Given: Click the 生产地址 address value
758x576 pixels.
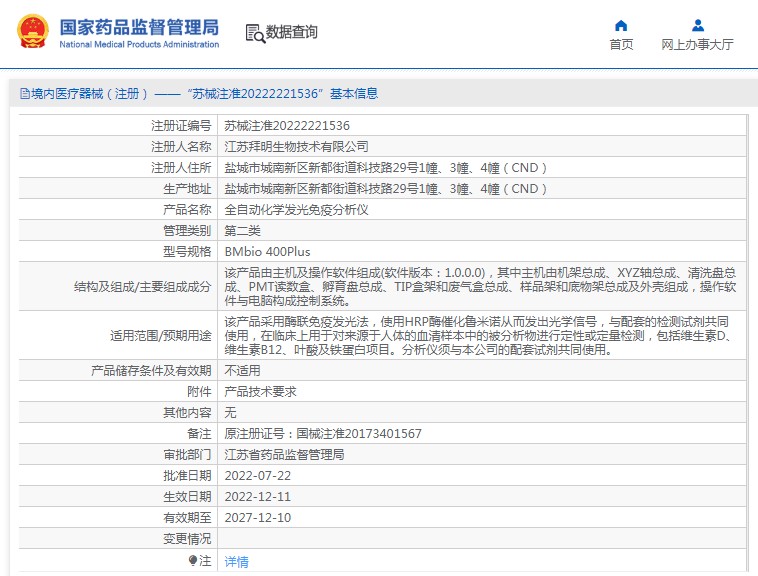Looking at the screenshot, I should pyautogui.click(x=386, y=188).
